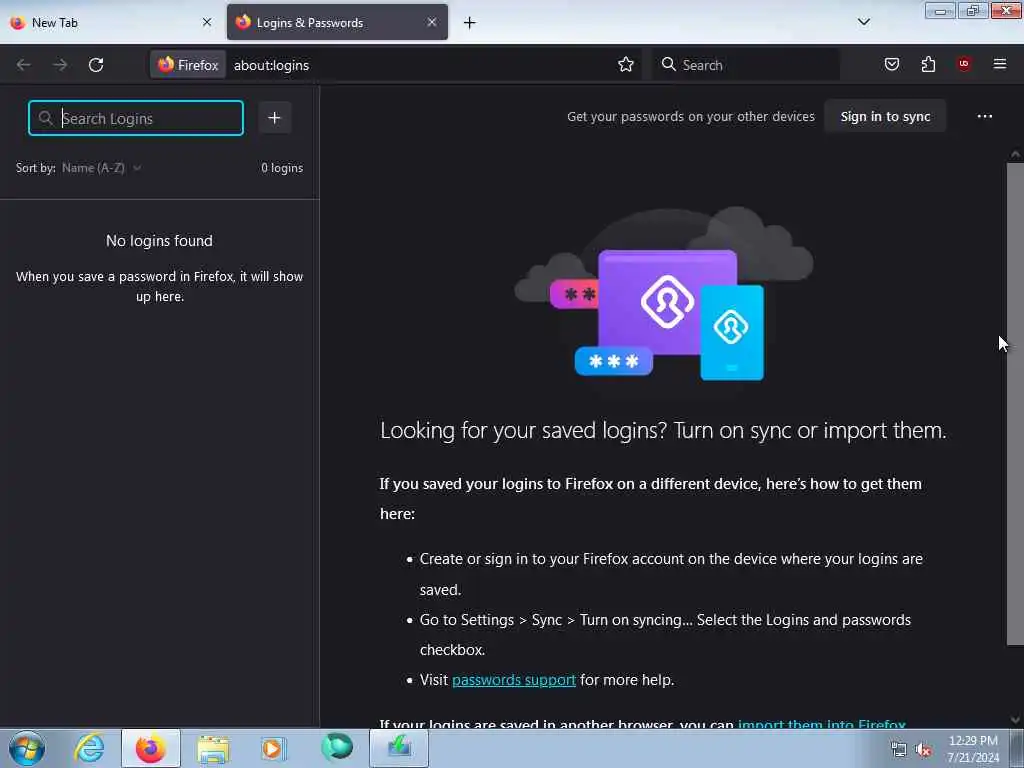Open the Save to Pocket icon
The height and width of the screenshot is (768, 1024).
pos(891,64)
